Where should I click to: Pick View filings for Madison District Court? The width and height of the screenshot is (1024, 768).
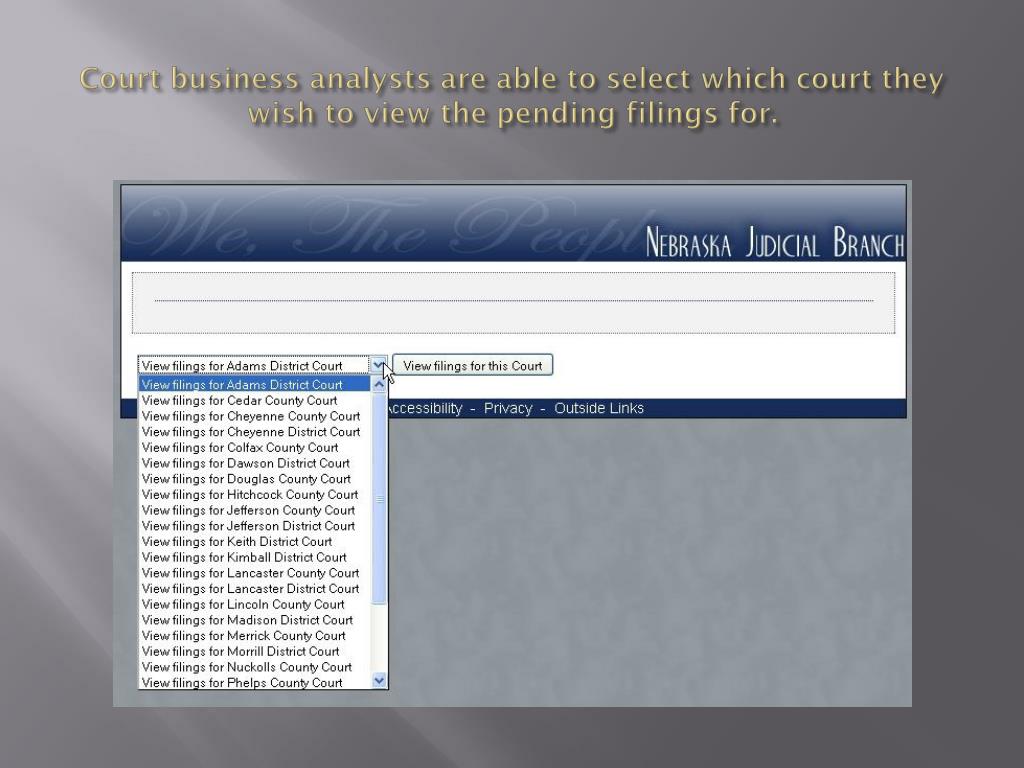tap(255, 620)
